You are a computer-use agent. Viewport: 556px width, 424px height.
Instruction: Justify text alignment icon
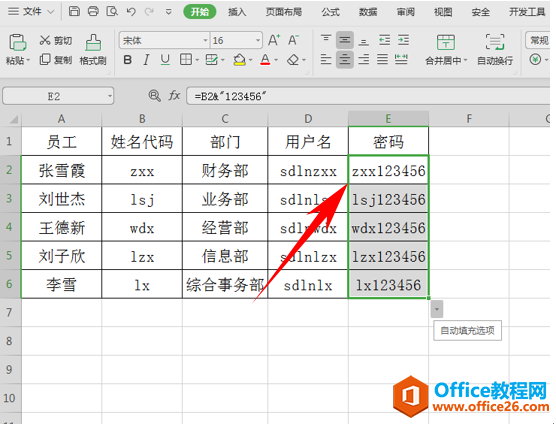click(x=382, y=59)
